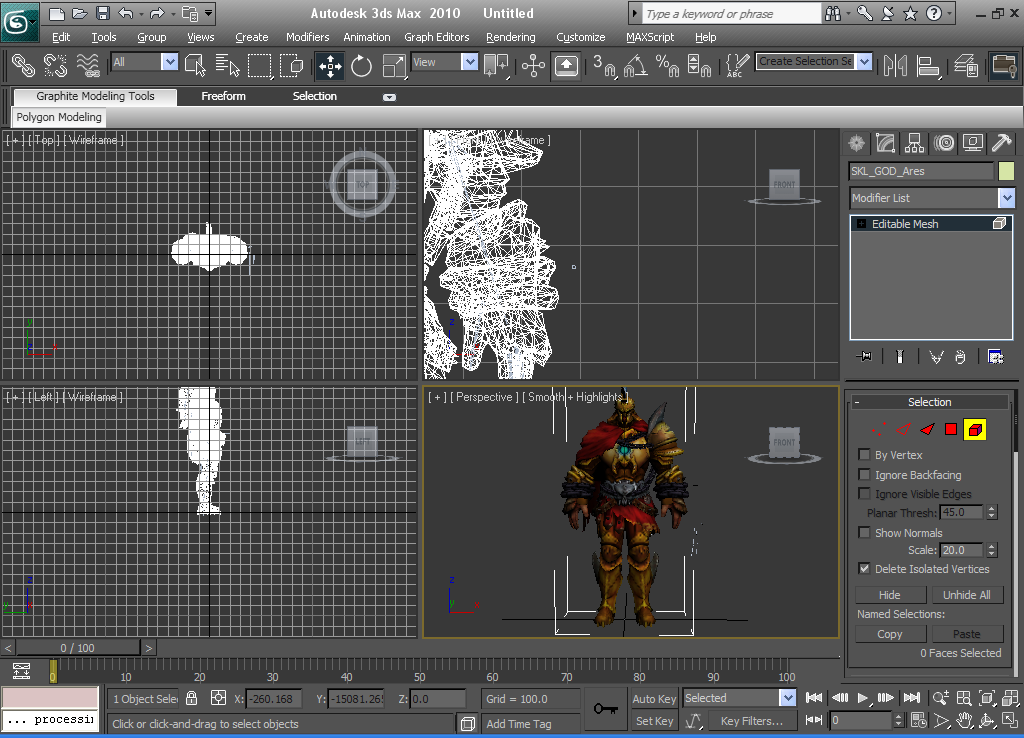The image size is (1024, 738).
Task: Open the Selected key filter dropdown
Action: tap(788, 698)
